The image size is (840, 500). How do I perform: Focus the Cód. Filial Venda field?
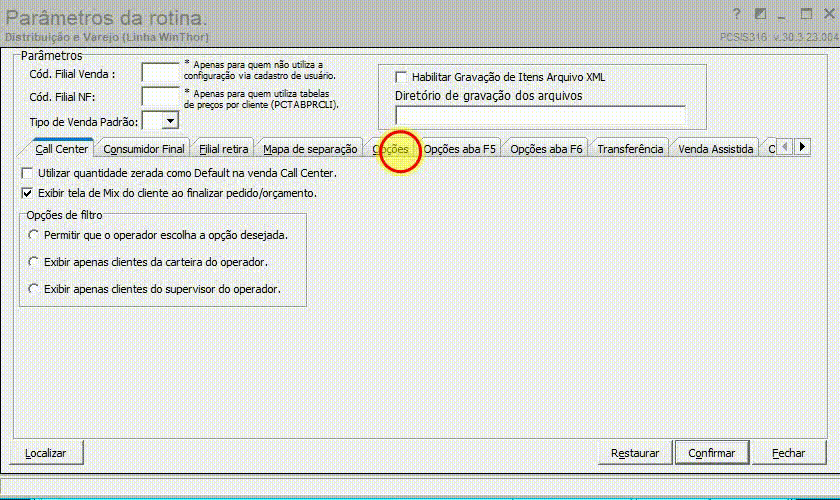click(x=160, y=73)
